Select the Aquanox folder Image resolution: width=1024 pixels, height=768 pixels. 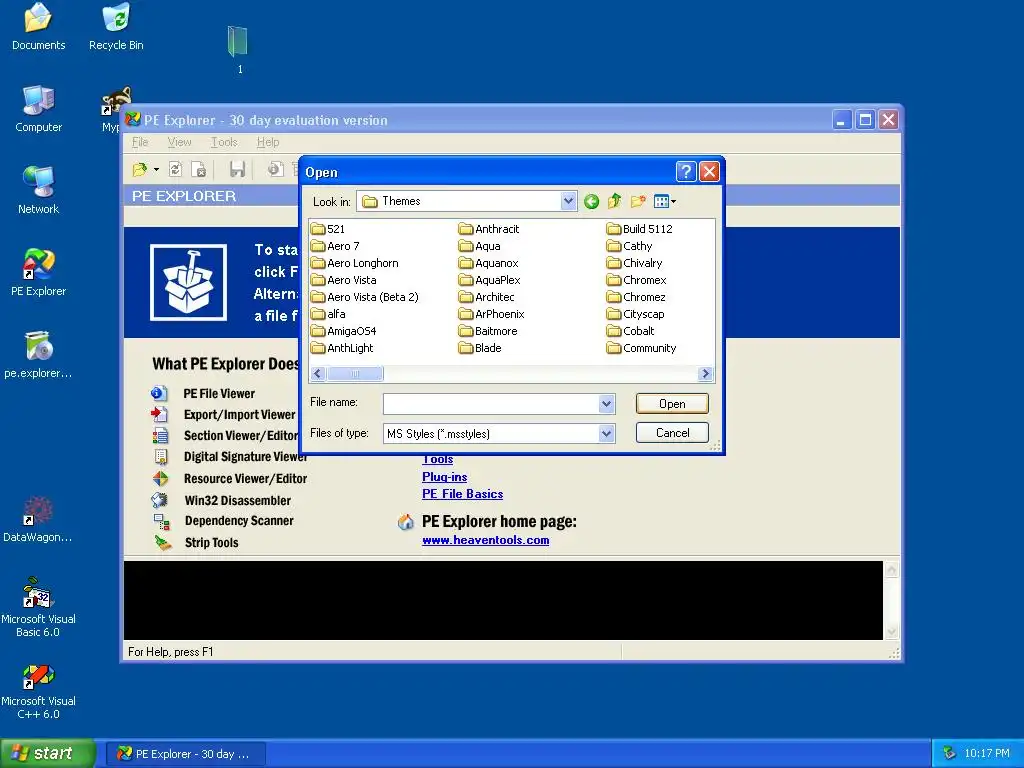click(489, 263)
